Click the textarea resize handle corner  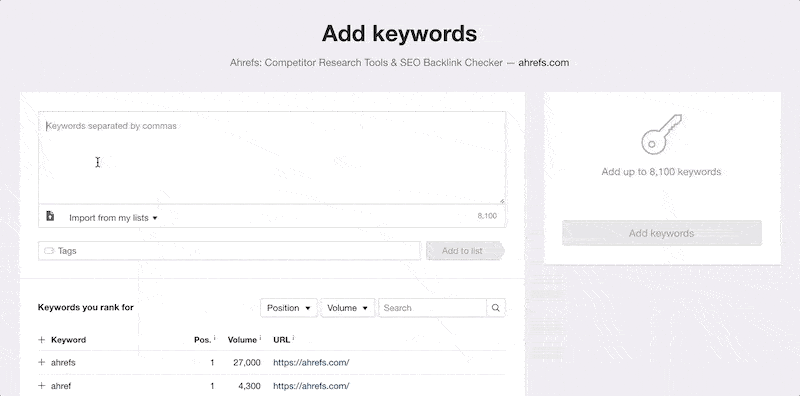pos(502,201)
